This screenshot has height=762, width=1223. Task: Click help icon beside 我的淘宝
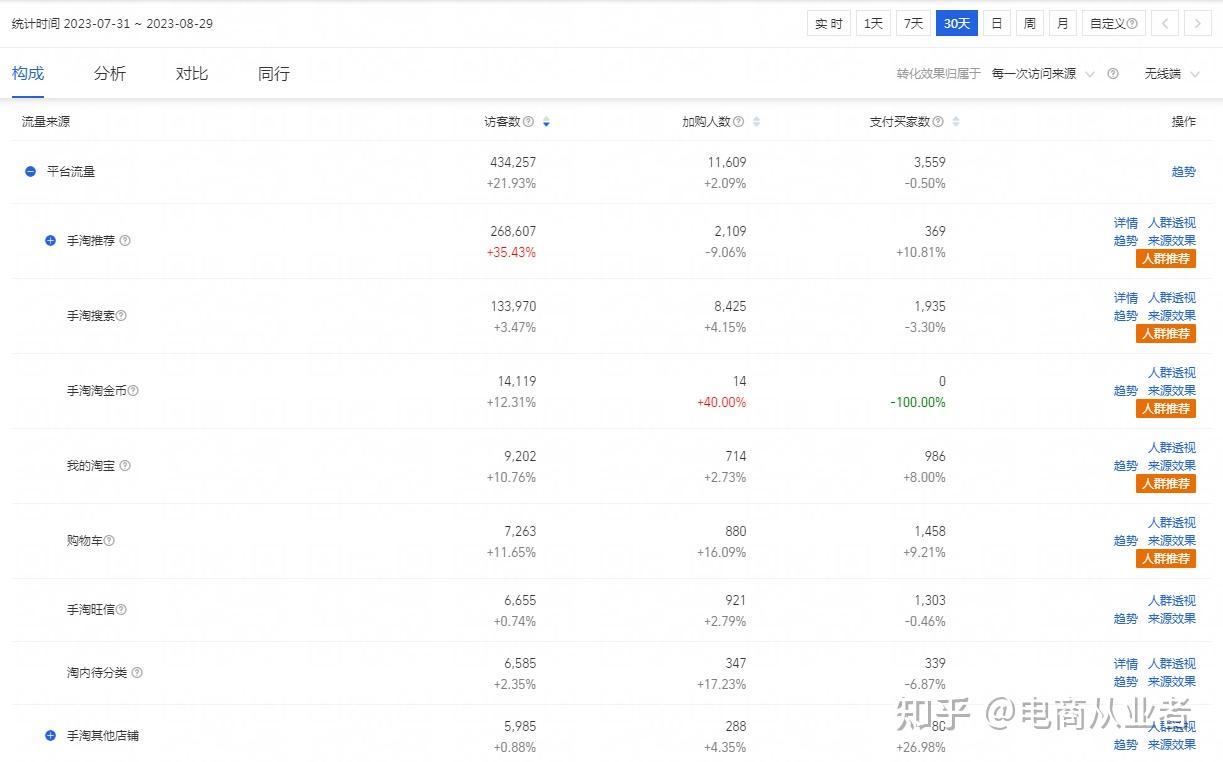point(125,466)
